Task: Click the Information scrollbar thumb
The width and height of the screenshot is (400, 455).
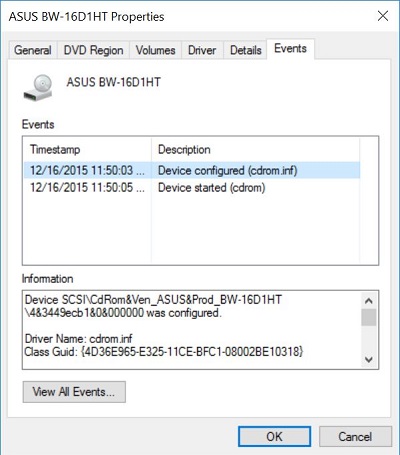Action: [369, 317]
